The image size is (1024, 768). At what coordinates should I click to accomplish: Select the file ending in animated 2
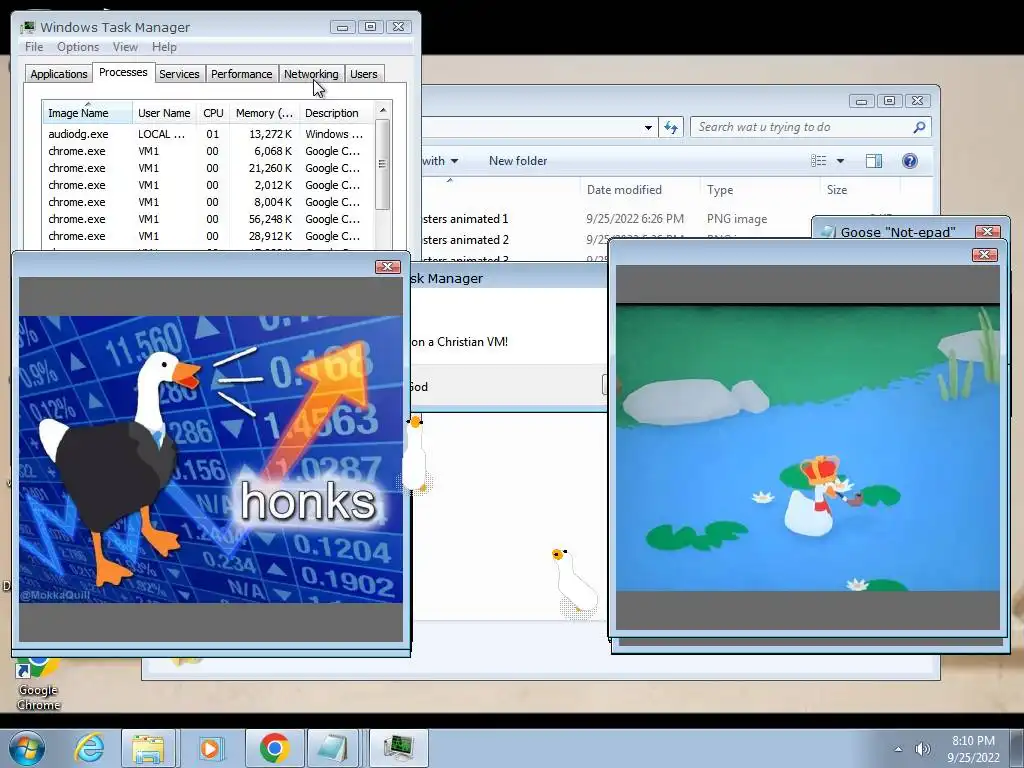[466, 240]
